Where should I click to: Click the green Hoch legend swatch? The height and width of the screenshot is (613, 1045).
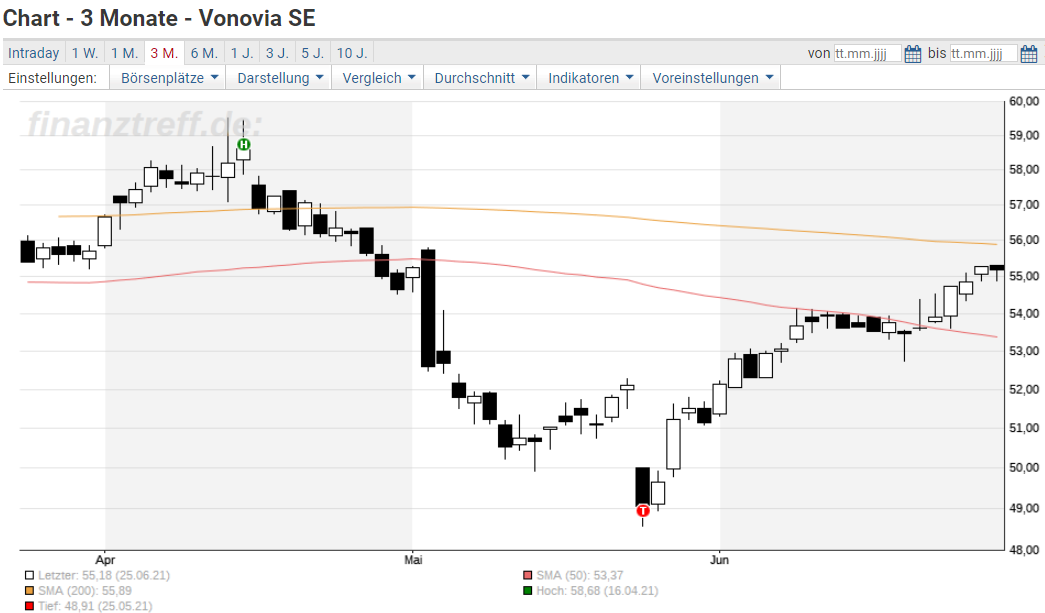528,590
